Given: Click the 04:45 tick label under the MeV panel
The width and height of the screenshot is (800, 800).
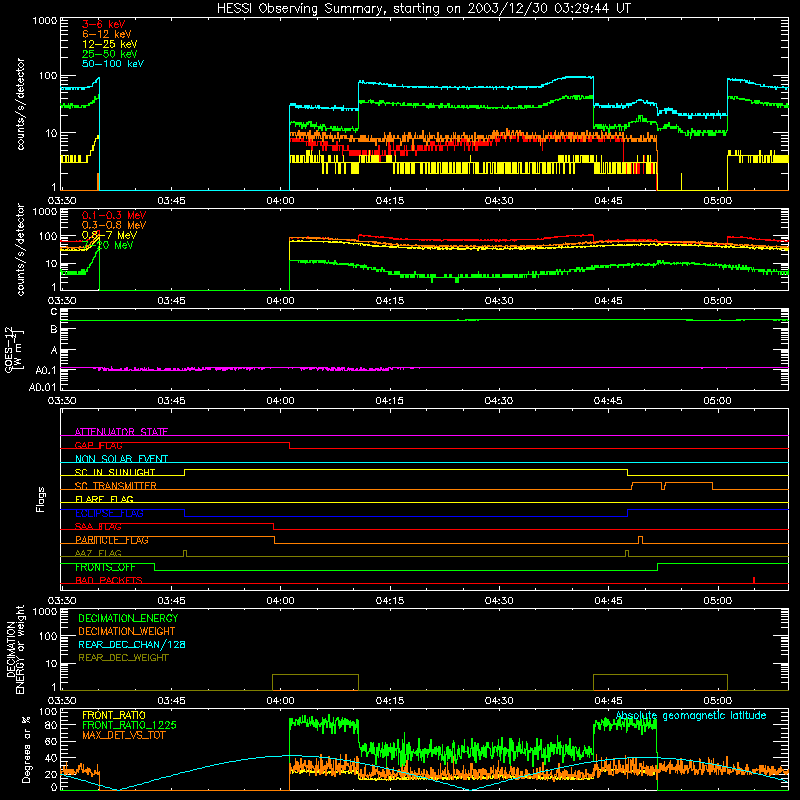Looking at the screenshot, I should (x=608, y=301).
